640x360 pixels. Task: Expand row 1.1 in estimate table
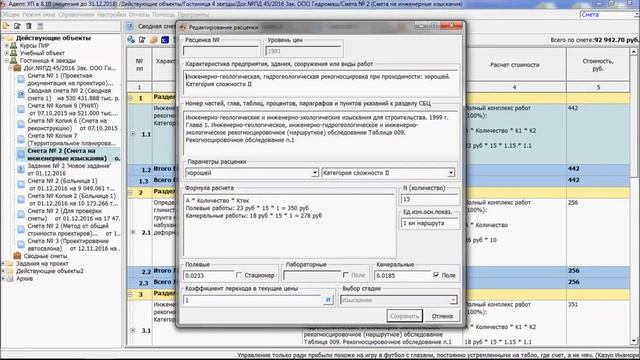133,134
